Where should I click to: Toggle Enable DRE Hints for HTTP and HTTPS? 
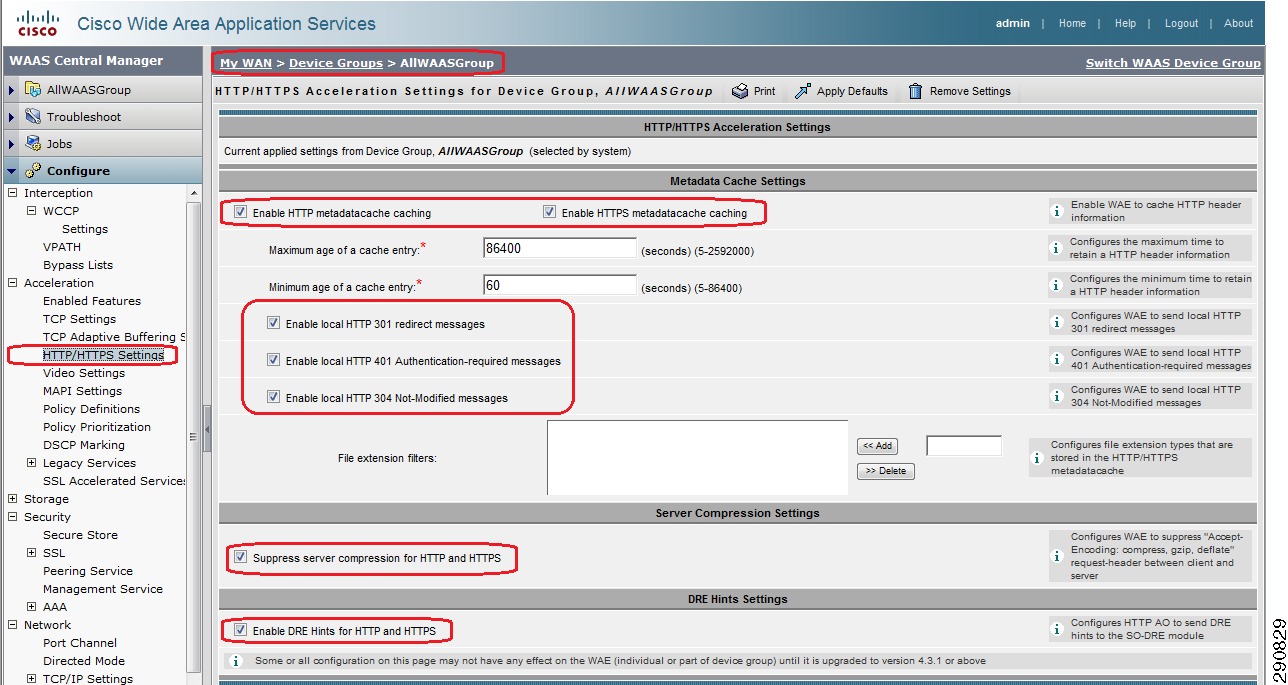click(240, 630)
